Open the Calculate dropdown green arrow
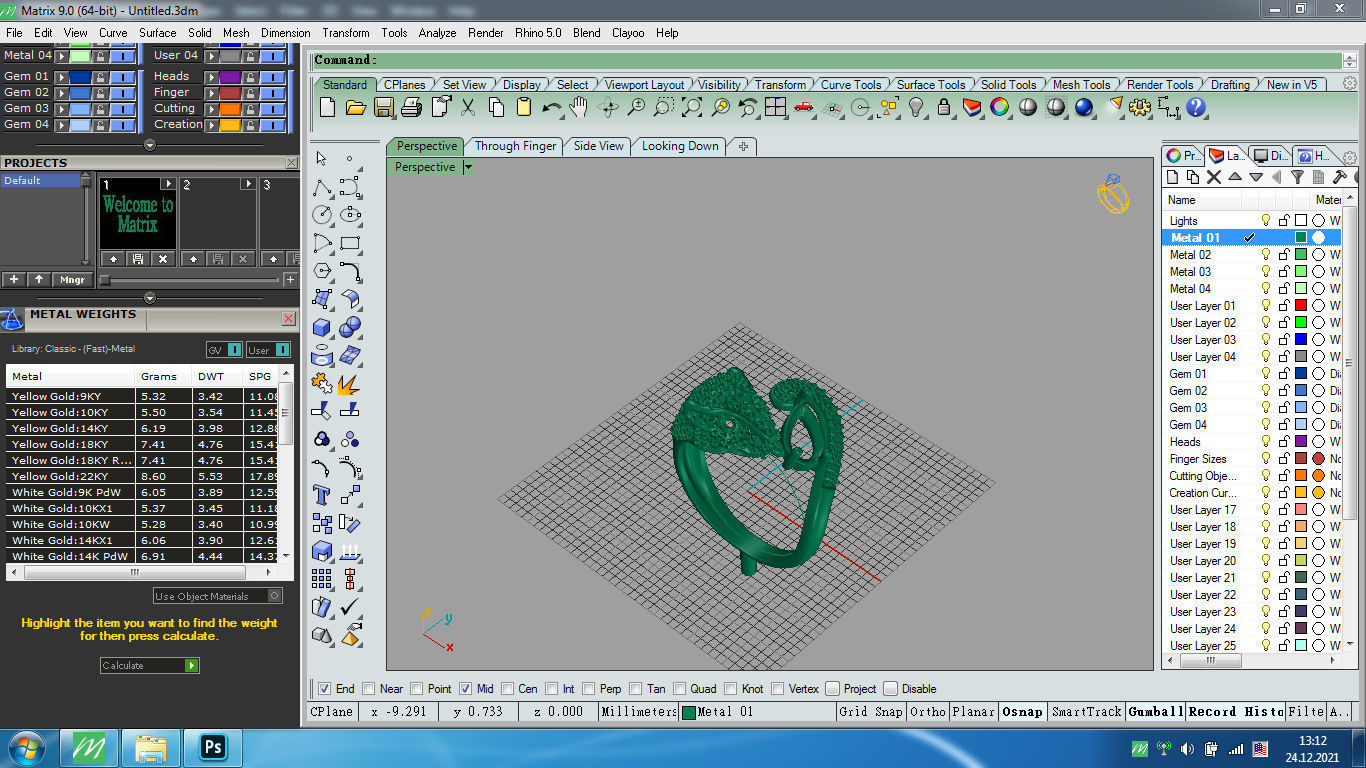This screenshot has width=1366, height=768. point(192,665)
